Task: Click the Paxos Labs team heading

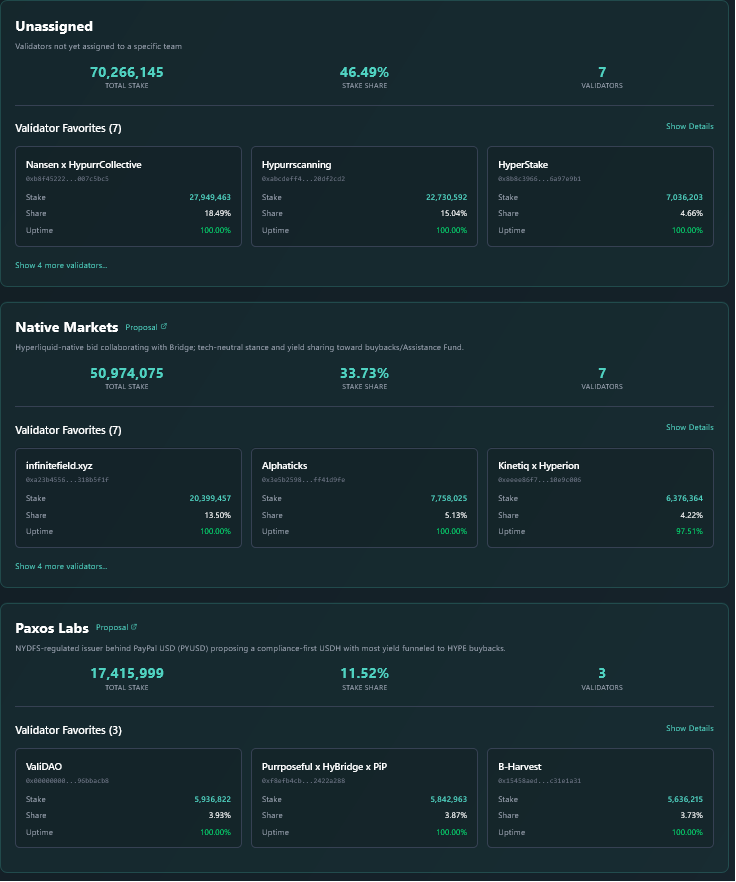Action: [x=52, y=628]
